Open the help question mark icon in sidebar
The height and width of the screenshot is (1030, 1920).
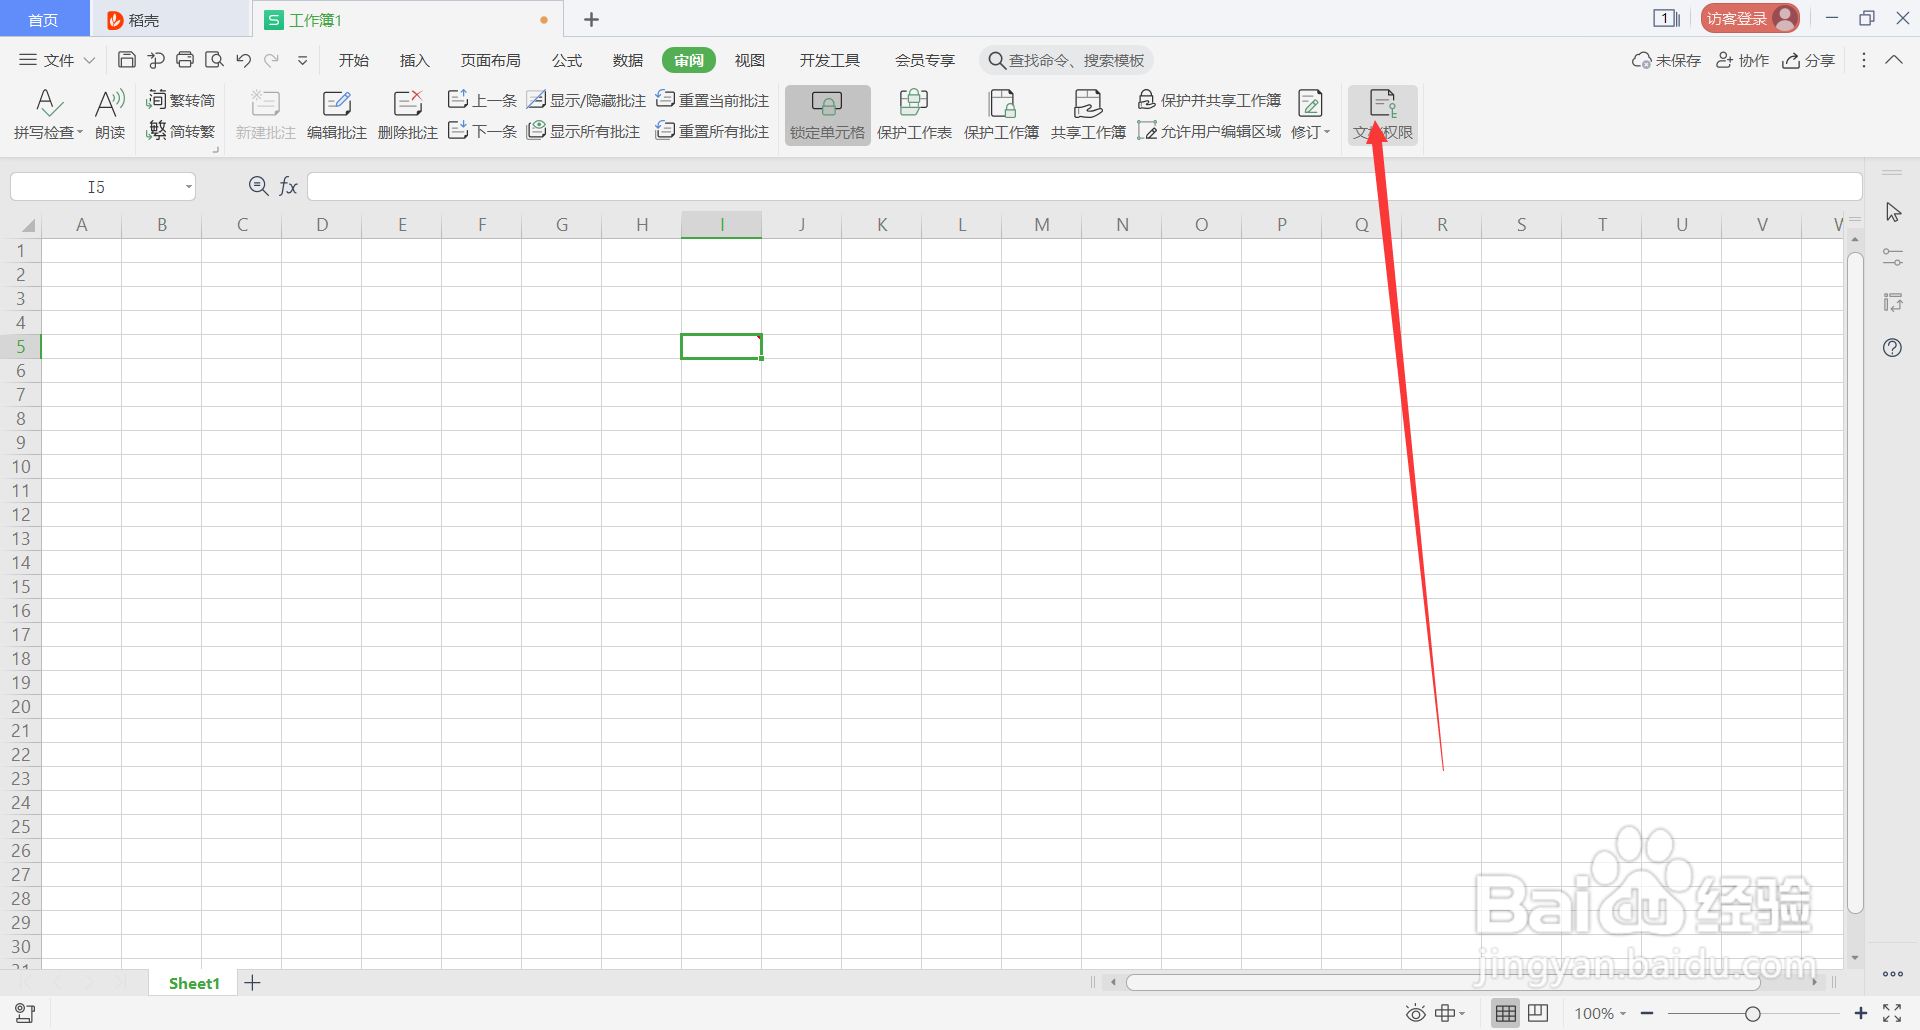[x=1893, y=348]
